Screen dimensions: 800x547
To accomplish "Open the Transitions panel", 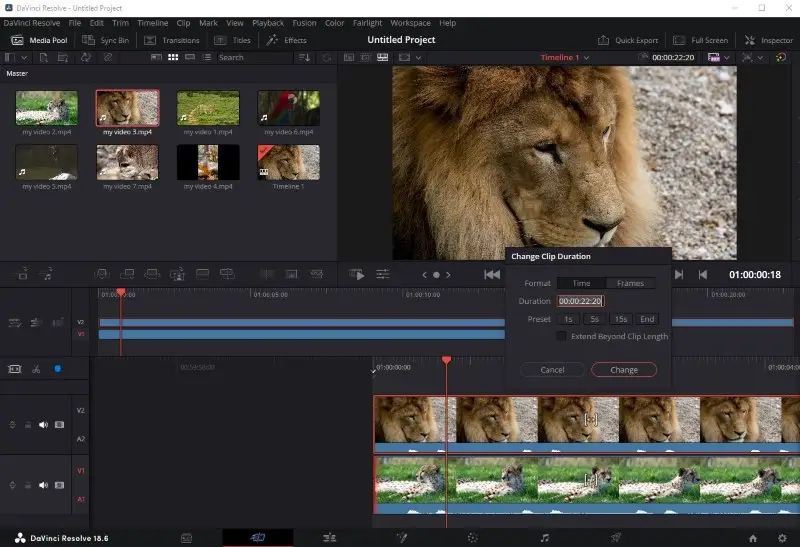I will (x=172, y=40).
